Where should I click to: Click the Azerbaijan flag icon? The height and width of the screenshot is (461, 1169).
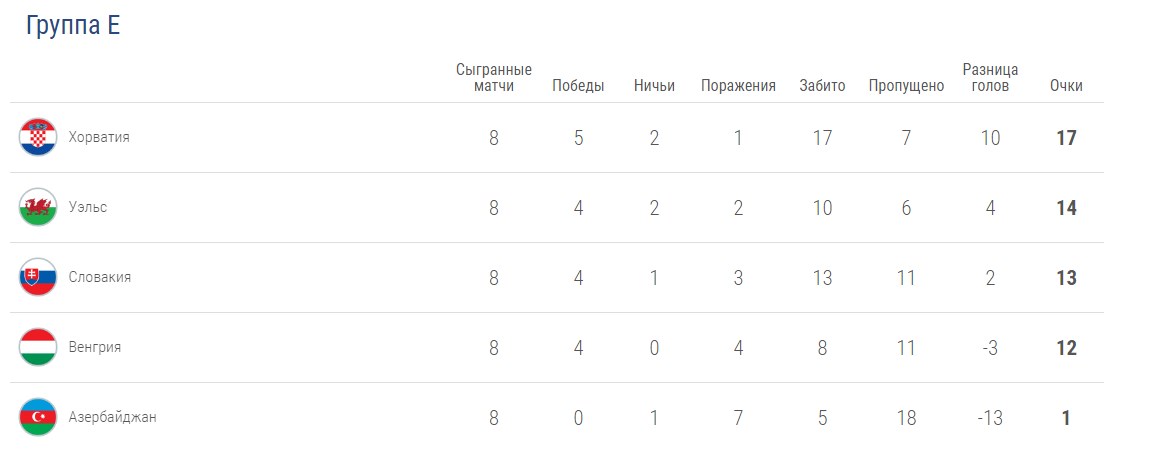(x=38, y=417)
